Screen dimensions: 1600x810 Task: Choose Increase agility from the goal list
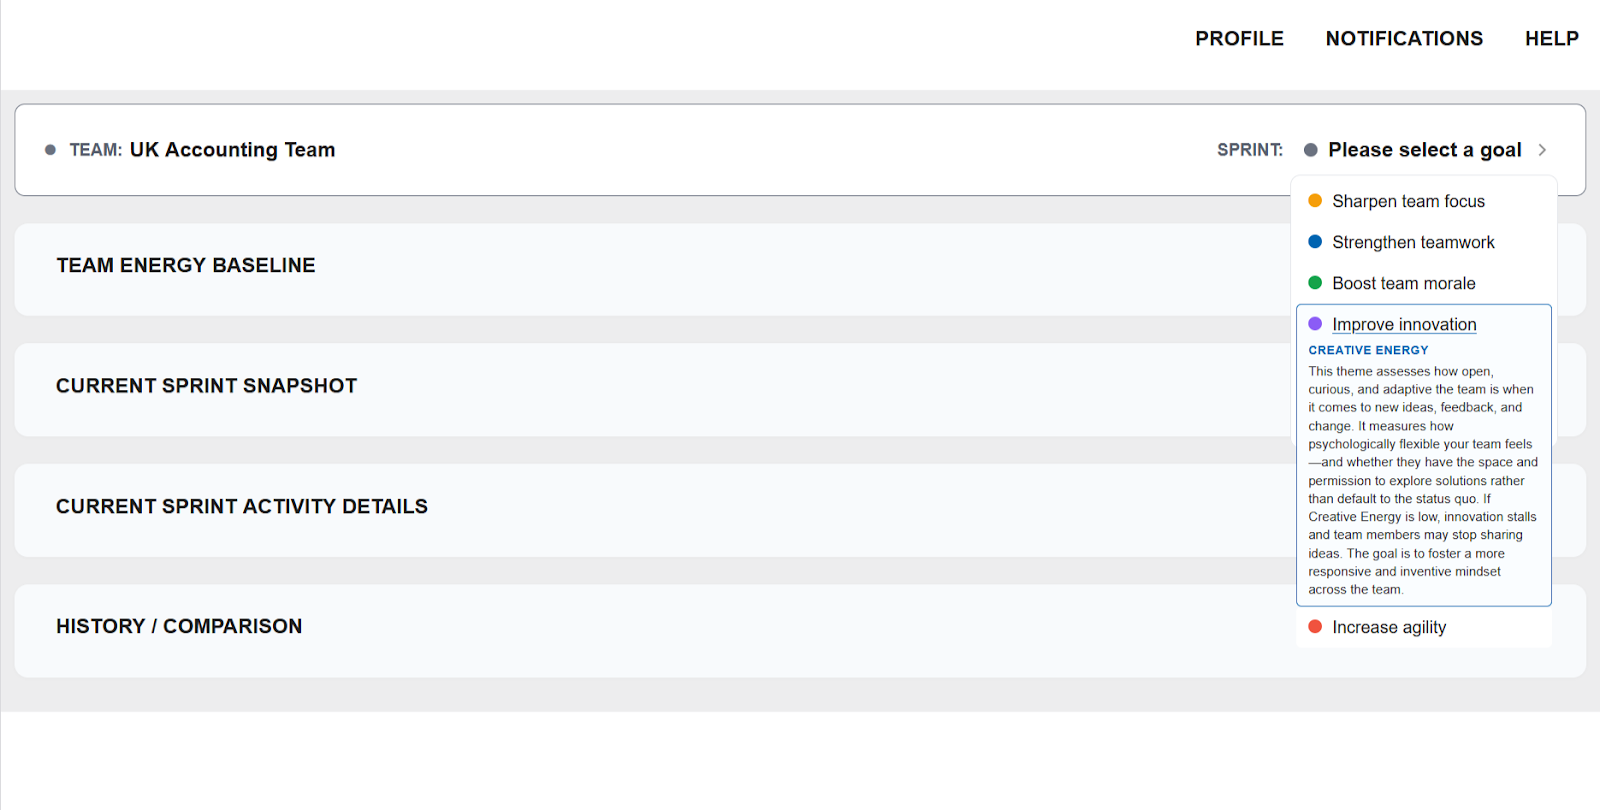click(1389, 627)
